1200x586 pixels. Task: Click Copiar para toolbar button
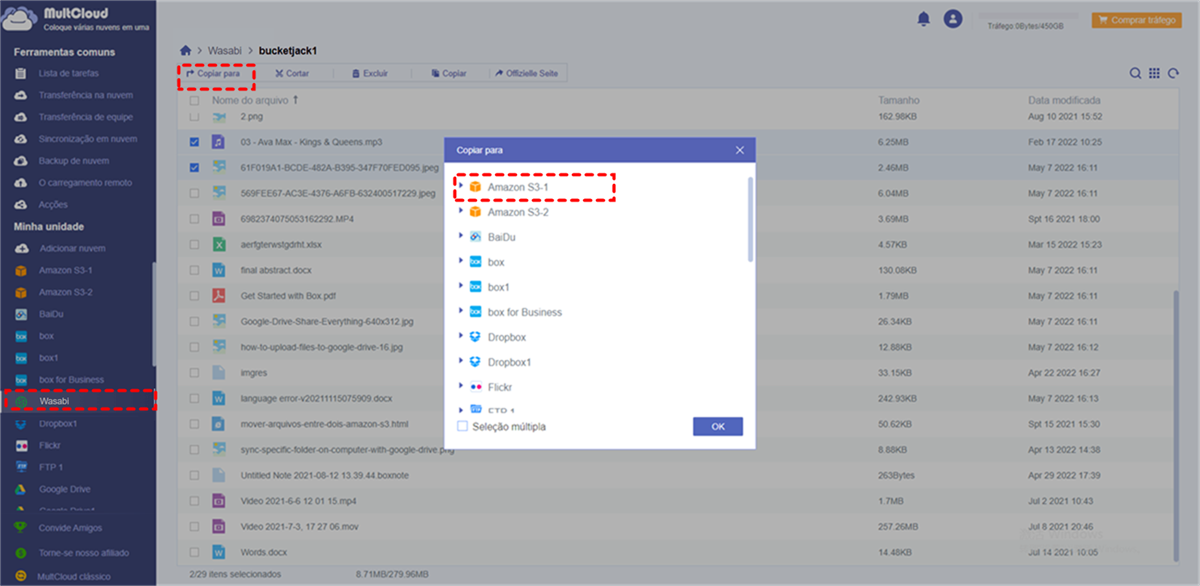(x=212, y=74)
